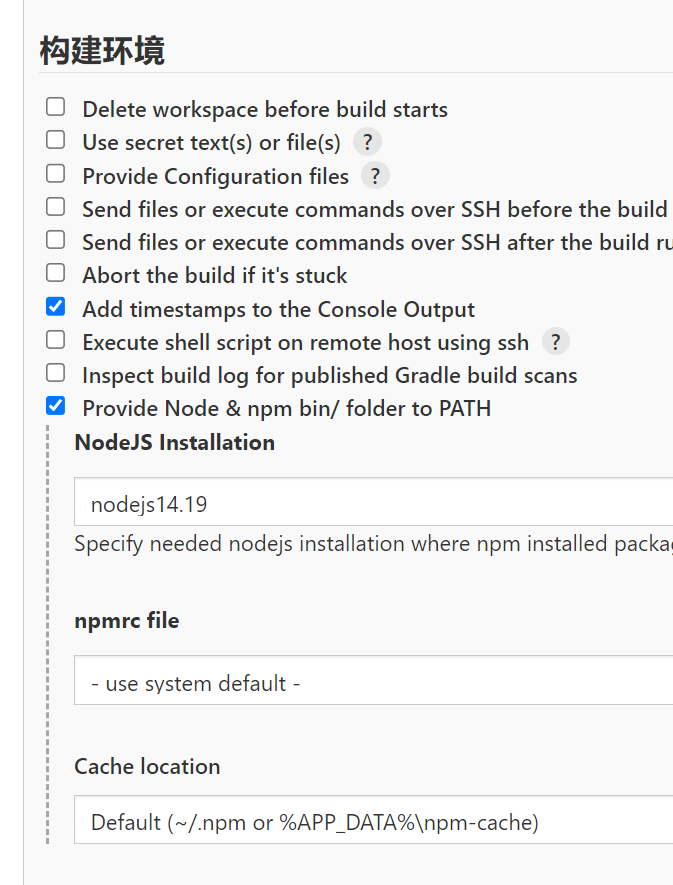The height and width of the screenshot is (885, 673).
Task: Expand the npmrc file dropdown
Action: coord(372,682)
